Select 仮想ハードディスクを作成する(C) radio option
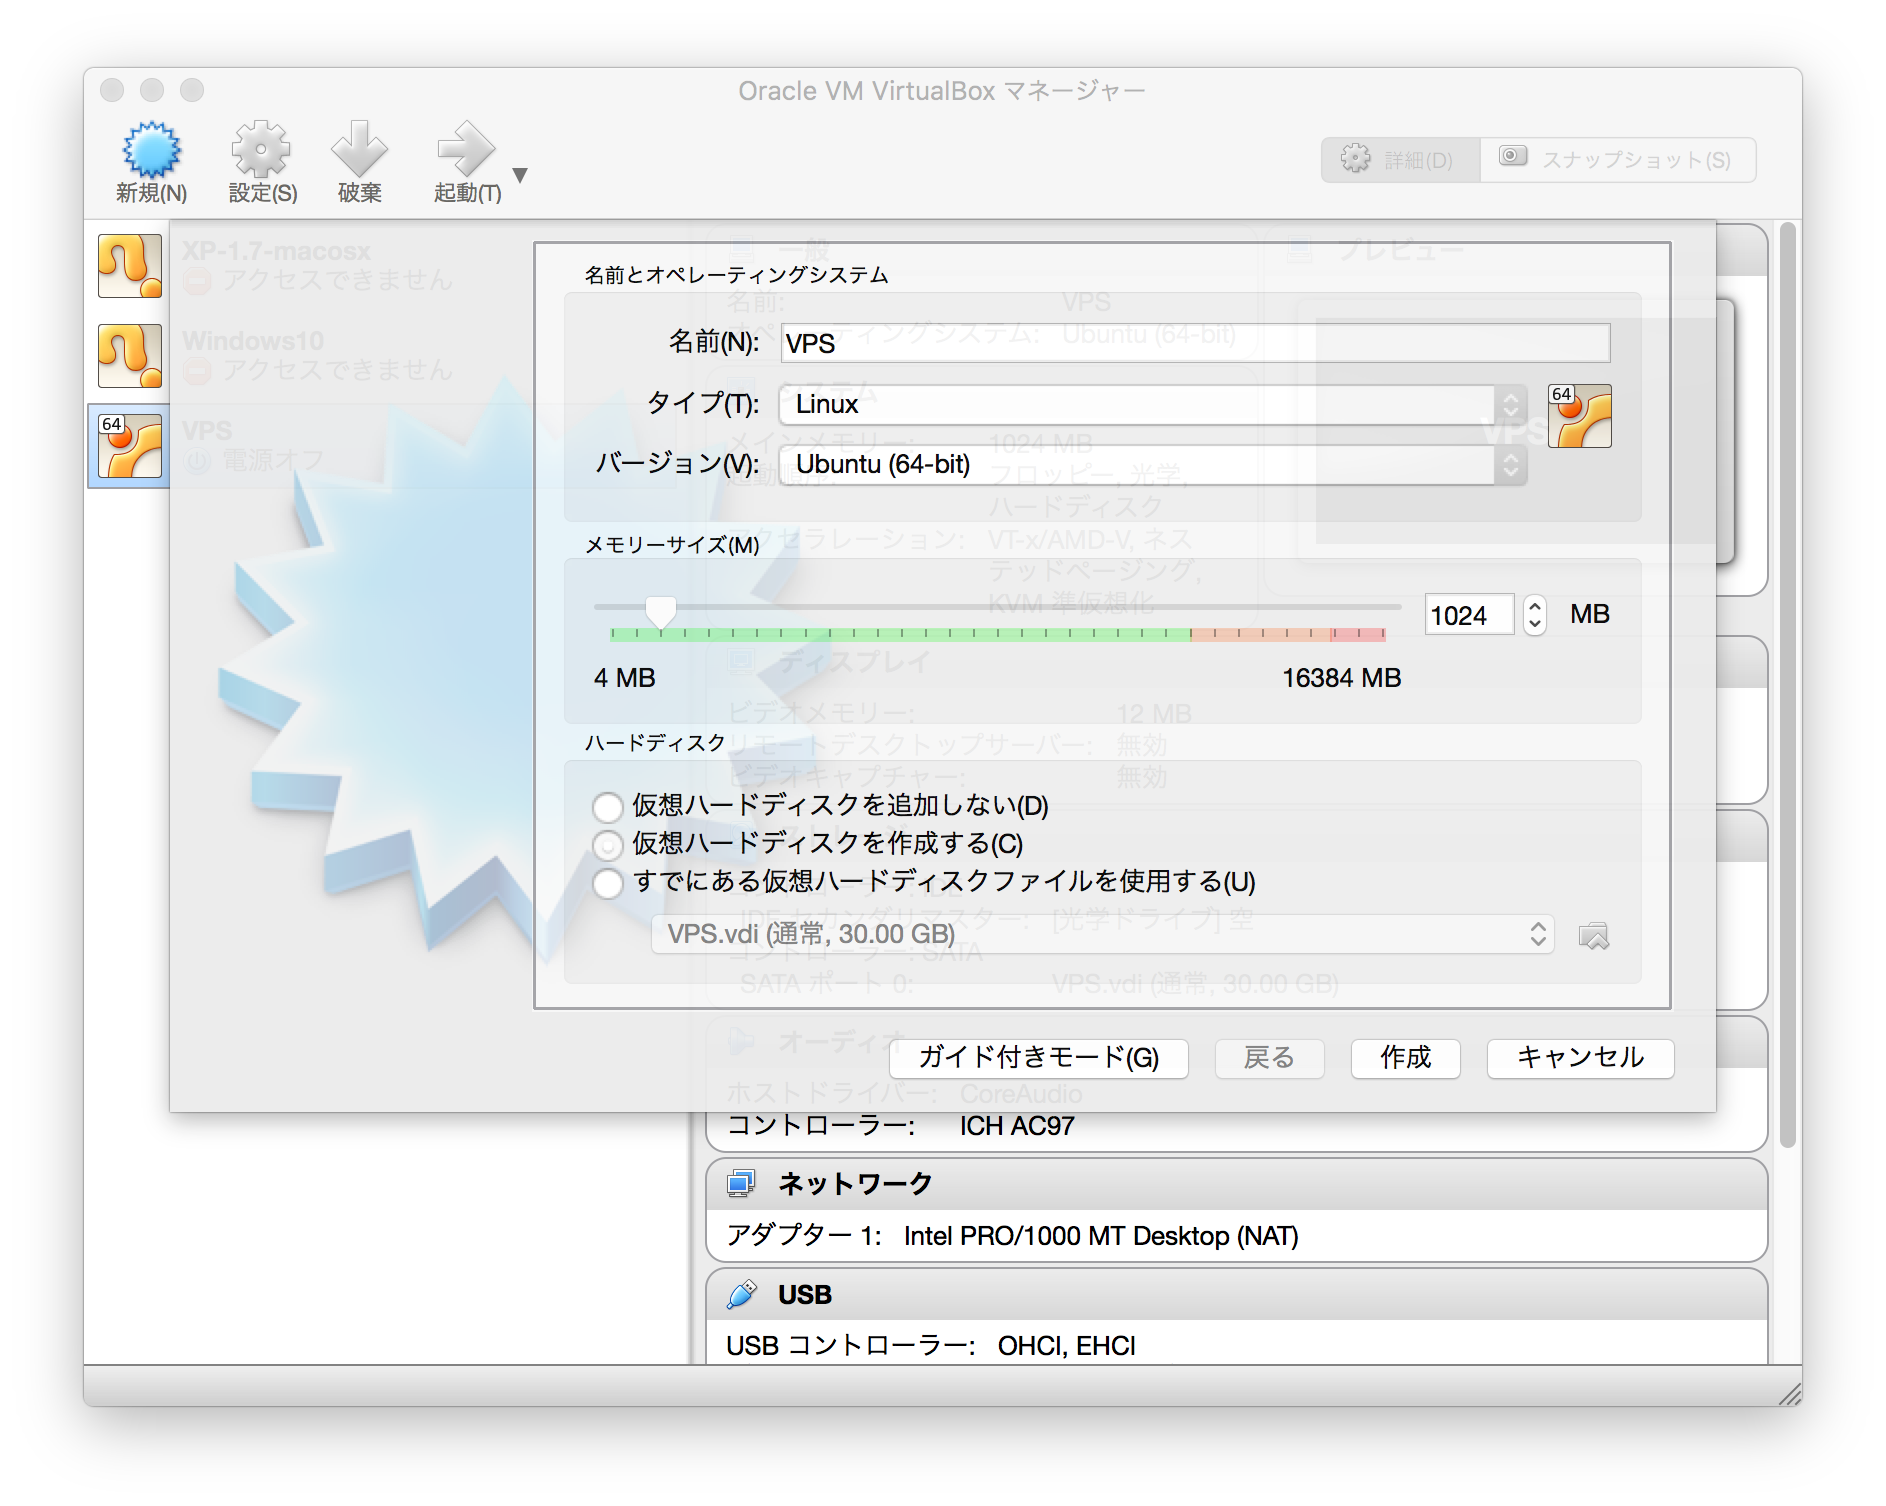The width and height of the screenshot is (1886, 1506). pyautogui.click(x=608, y=845)
